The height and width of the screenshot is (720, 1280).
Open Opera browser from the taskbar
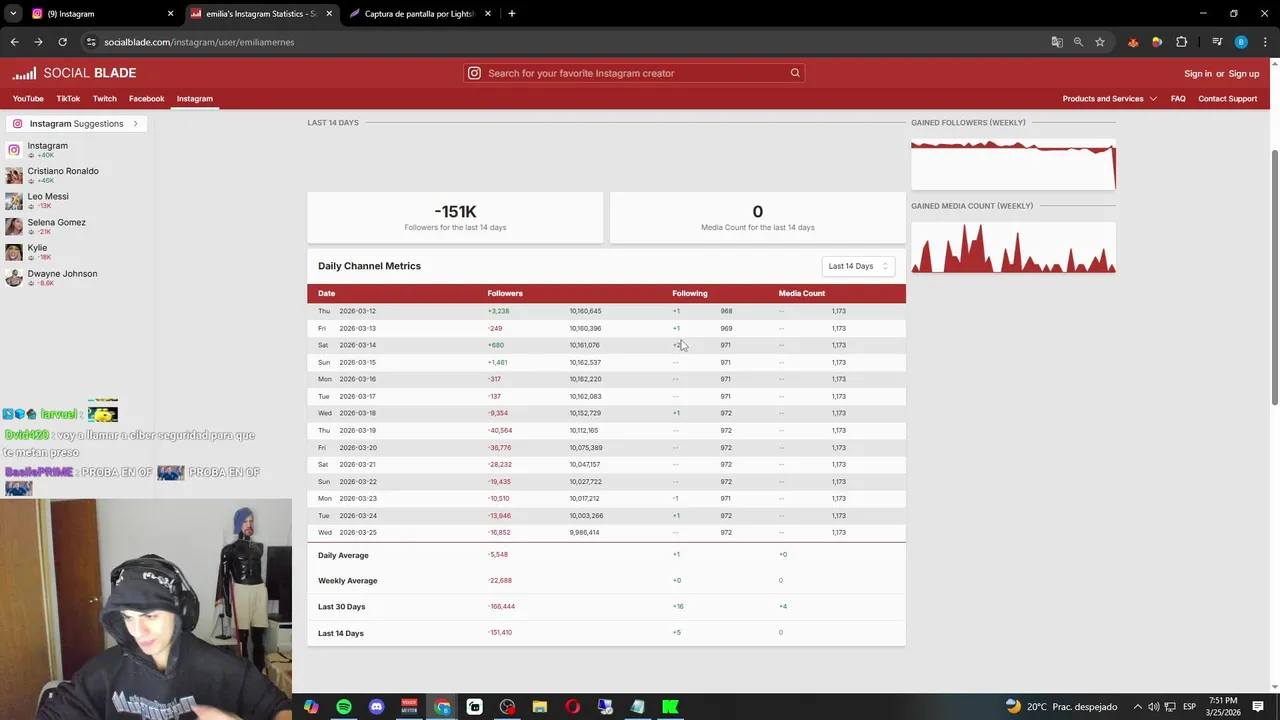[x=572, y=707]
